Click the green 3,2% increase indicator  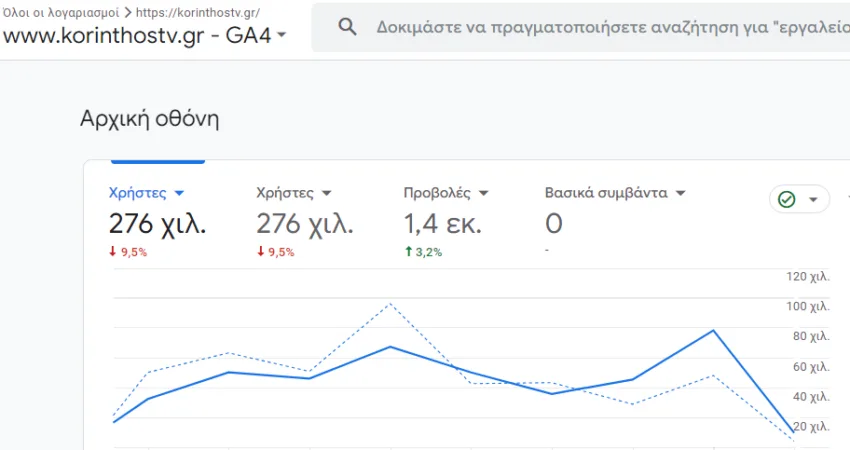tap(423, 252)
